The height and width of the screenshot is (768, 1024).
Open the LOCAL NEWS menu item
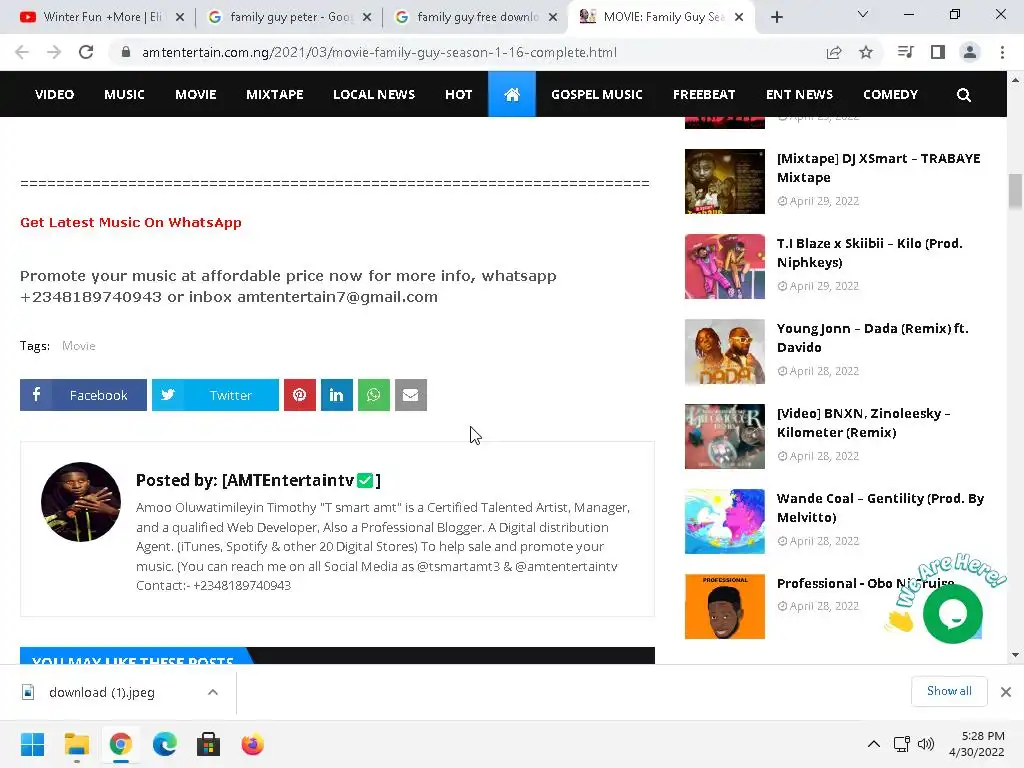[x=374, y=95]
